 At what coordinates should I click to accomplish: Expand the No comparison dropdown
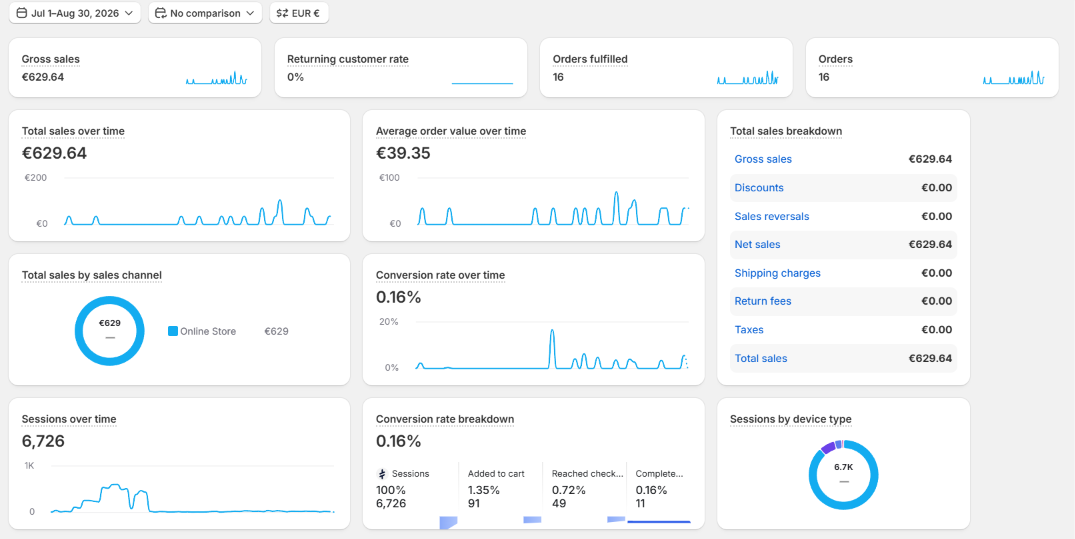(x=206, y=13)
